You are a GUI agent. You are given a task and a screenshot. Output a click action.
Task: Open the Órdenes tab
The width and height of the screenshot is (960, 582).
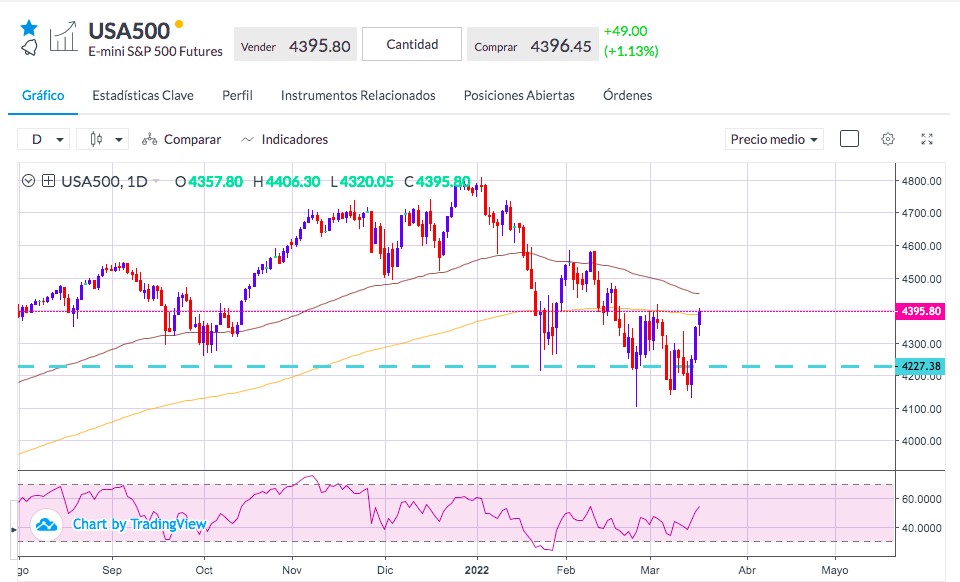pyautogui.click(x=628, y=95)
